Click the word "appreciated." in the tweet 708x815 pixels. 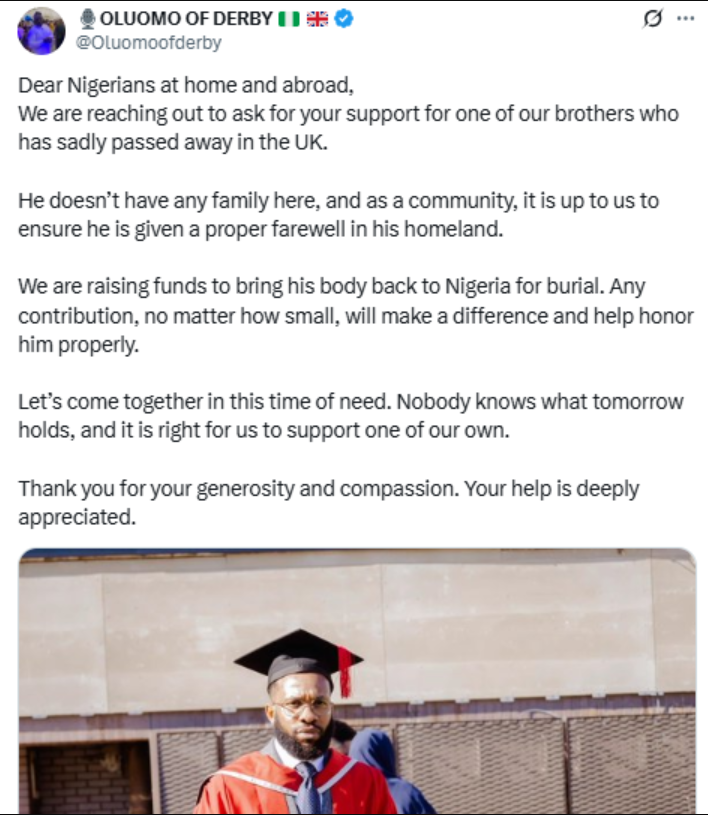pyautogui.click(x=75, y=518)
